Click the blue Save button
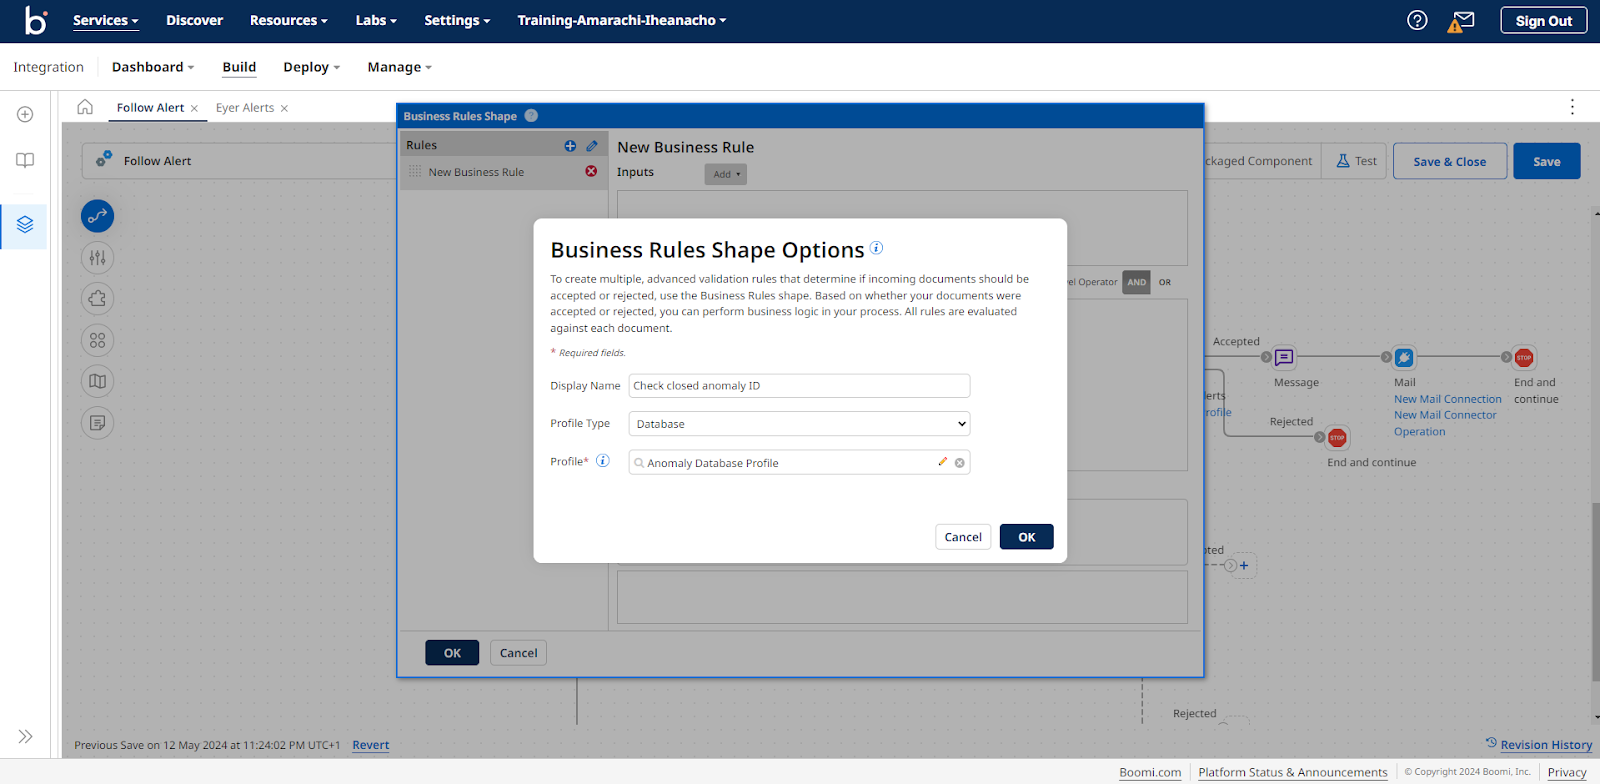 click(x=1546, y=161)
